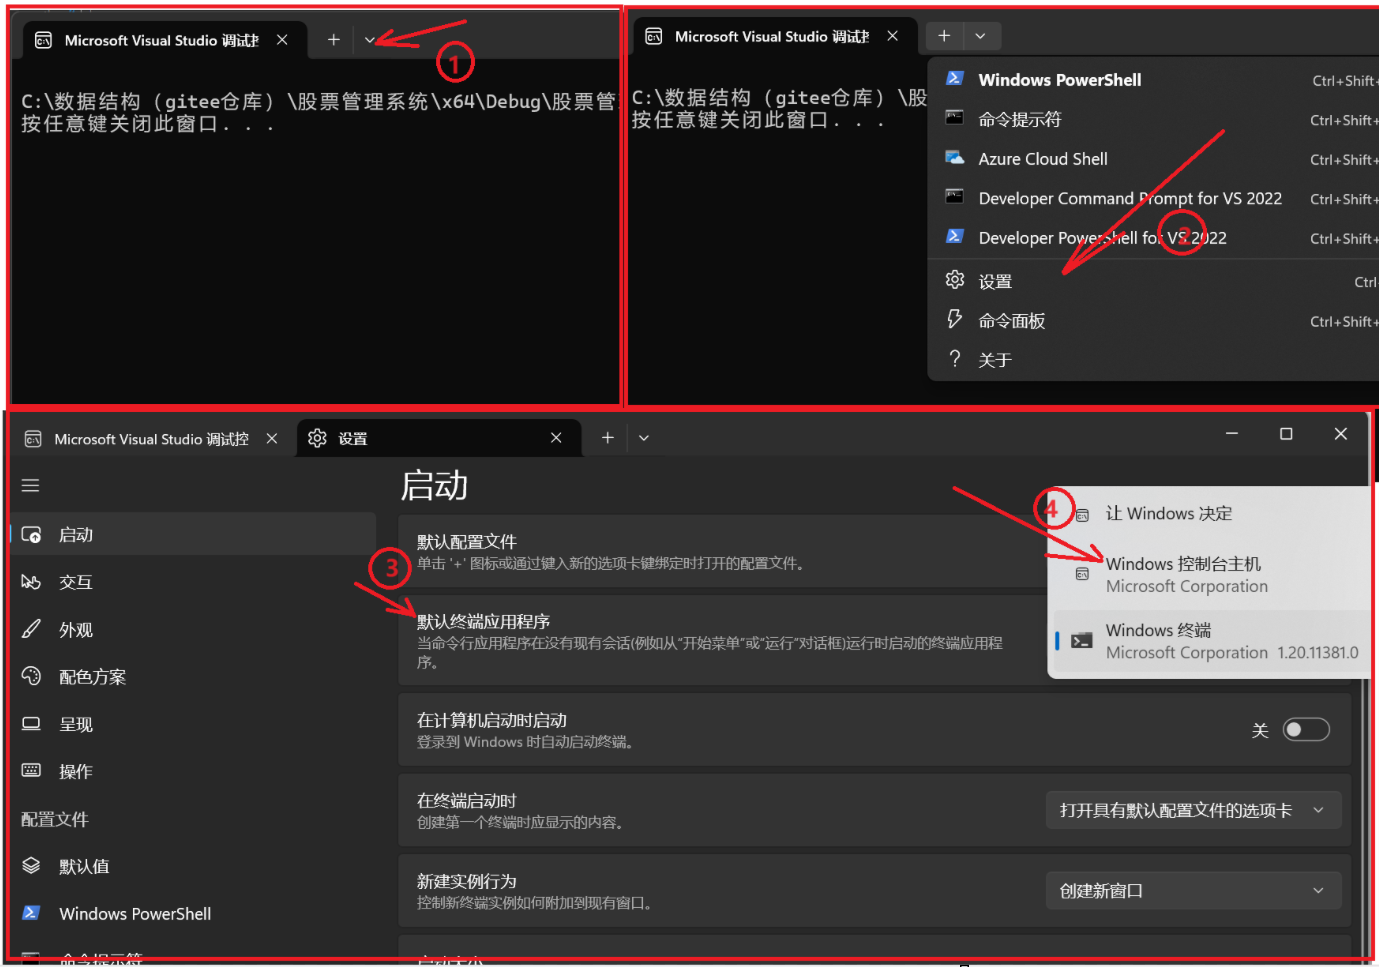
Task: Close the debug tab in top-right terminal
Action: click(x=892, y=36)
